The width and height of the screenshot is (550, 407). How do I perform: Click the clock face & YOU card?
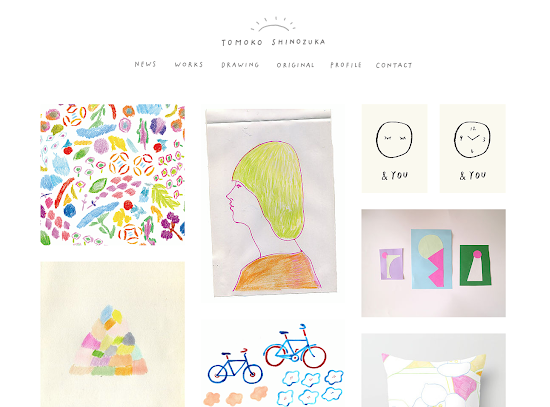472,148
